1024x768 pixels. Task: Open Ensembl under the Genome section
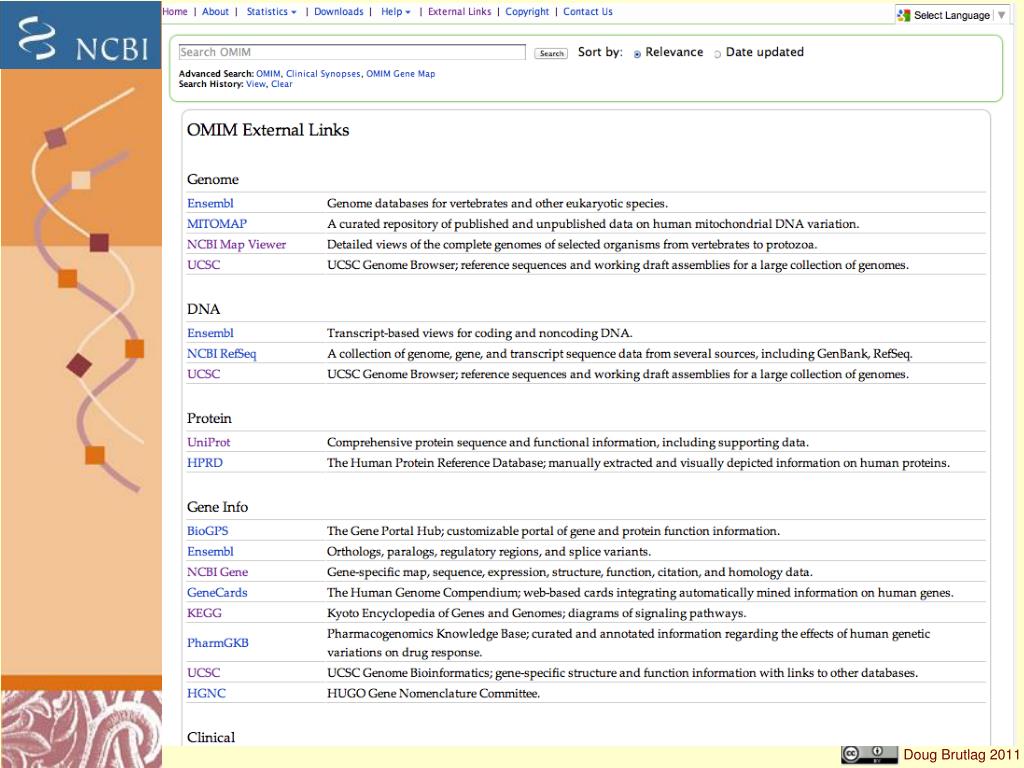click(210, 203)
